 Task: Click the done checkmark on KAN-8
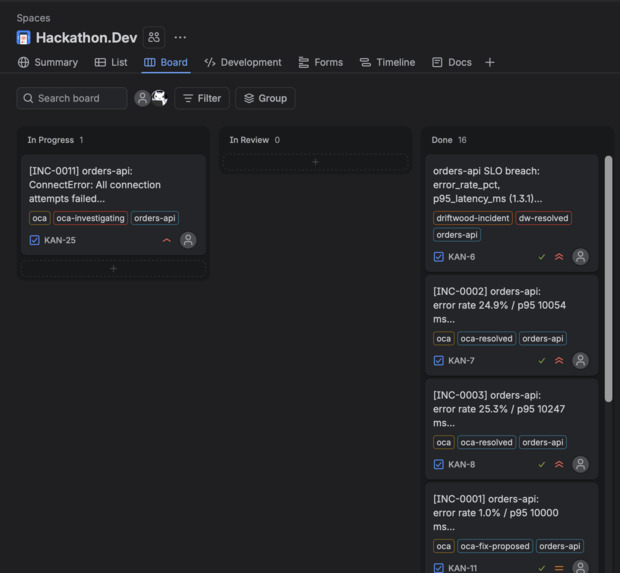click(x=542, y=464)
